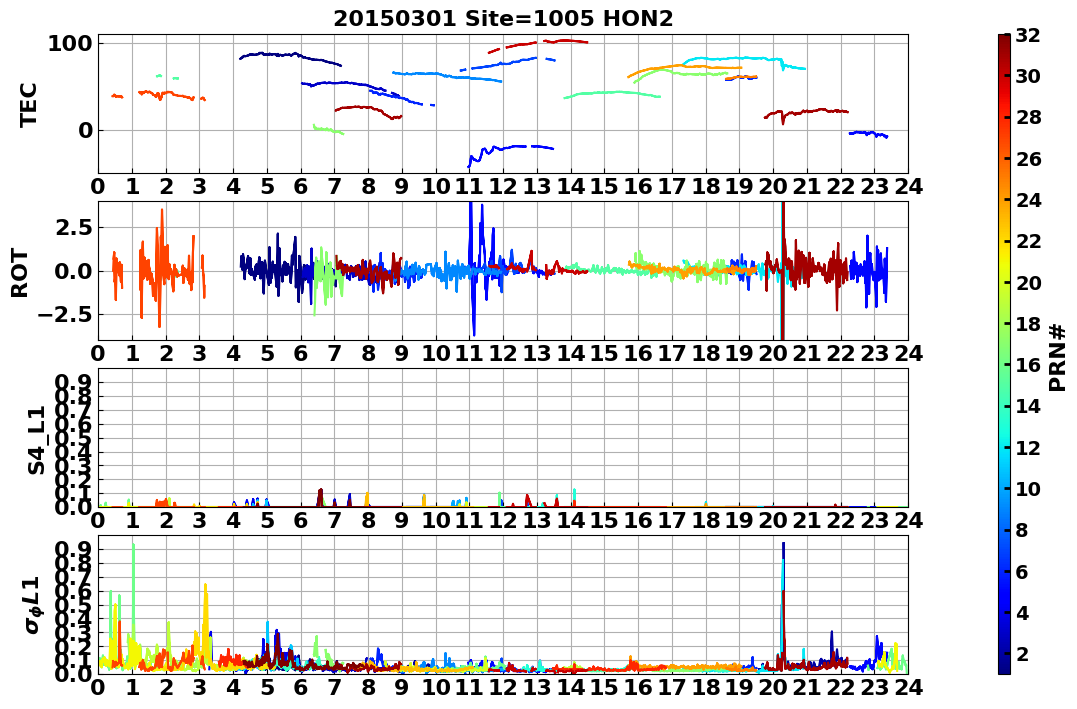The width and height of the screenshot is (1077, 709).
Task: Click hour '1' tick under the sigma-phi panel
Action: click(x=132, y=688)
